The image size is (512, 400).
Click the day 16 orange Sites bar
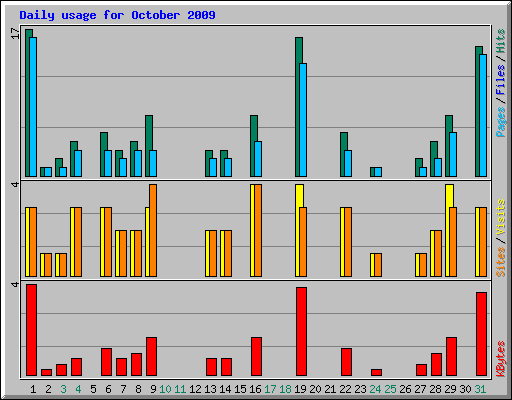pyautogui.click(x=258, y=230)
